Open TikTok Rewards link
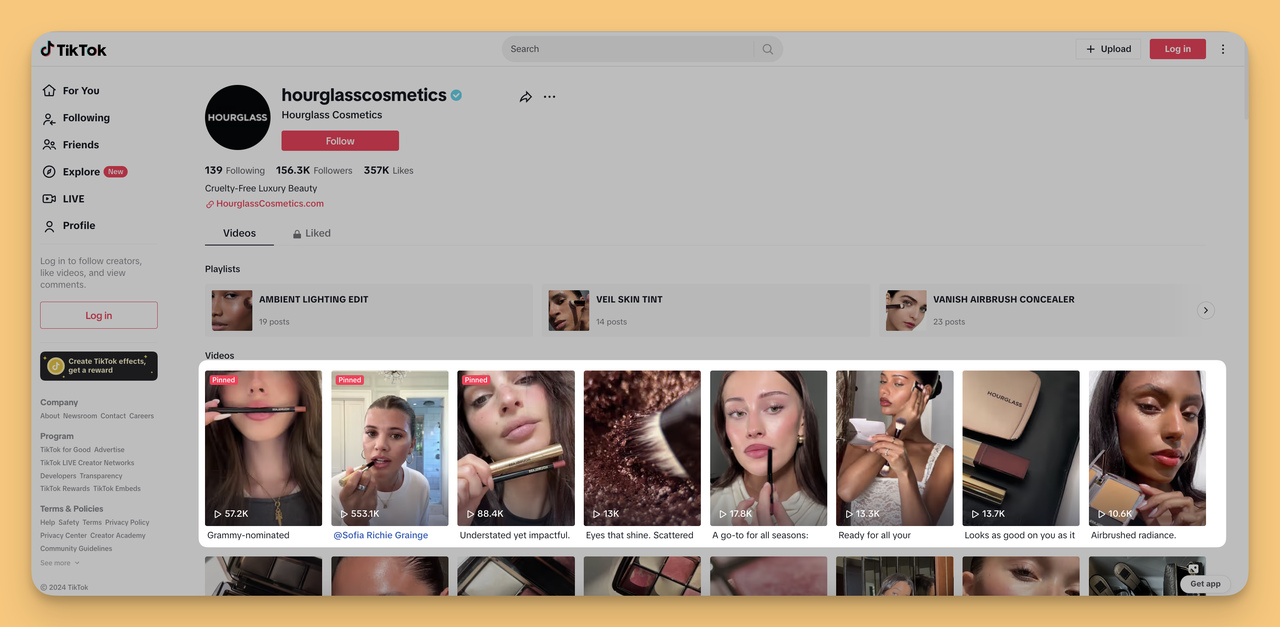This screenshot has width=1280, height=627. [65, 489]
